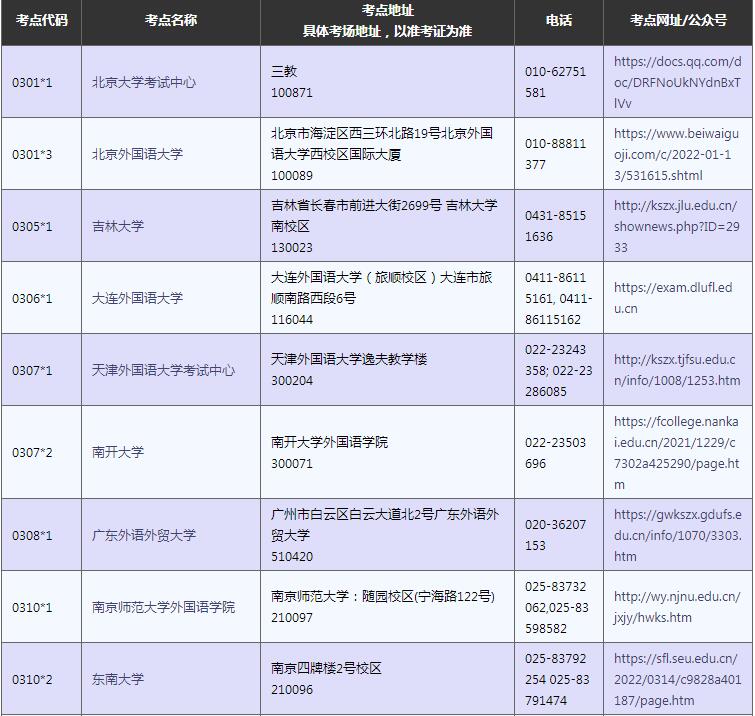Click phone number 022-23503696

(556, 453)
